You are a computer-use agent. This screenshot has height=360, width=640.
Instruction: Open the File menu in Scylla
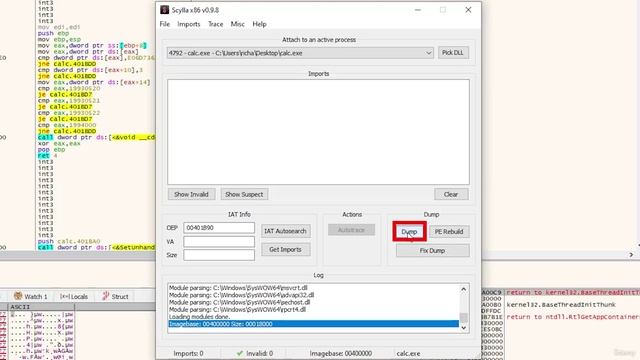(x=164, y=24)
